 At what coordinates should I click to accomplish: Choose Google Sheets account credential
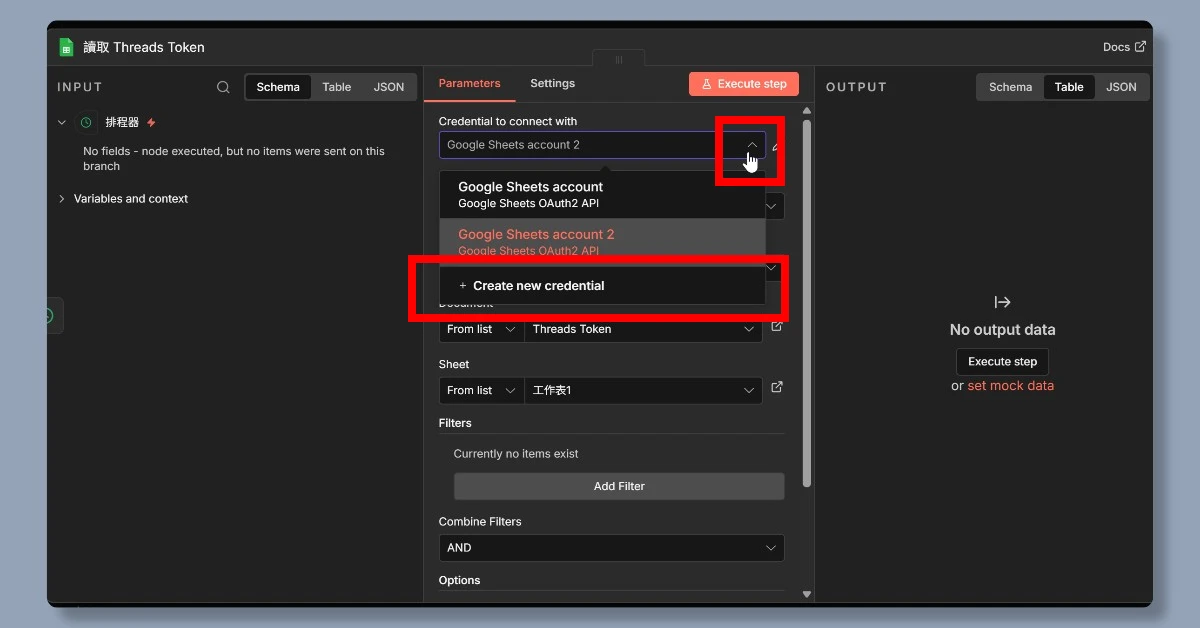pyautogui.click(x=602, y=194)
